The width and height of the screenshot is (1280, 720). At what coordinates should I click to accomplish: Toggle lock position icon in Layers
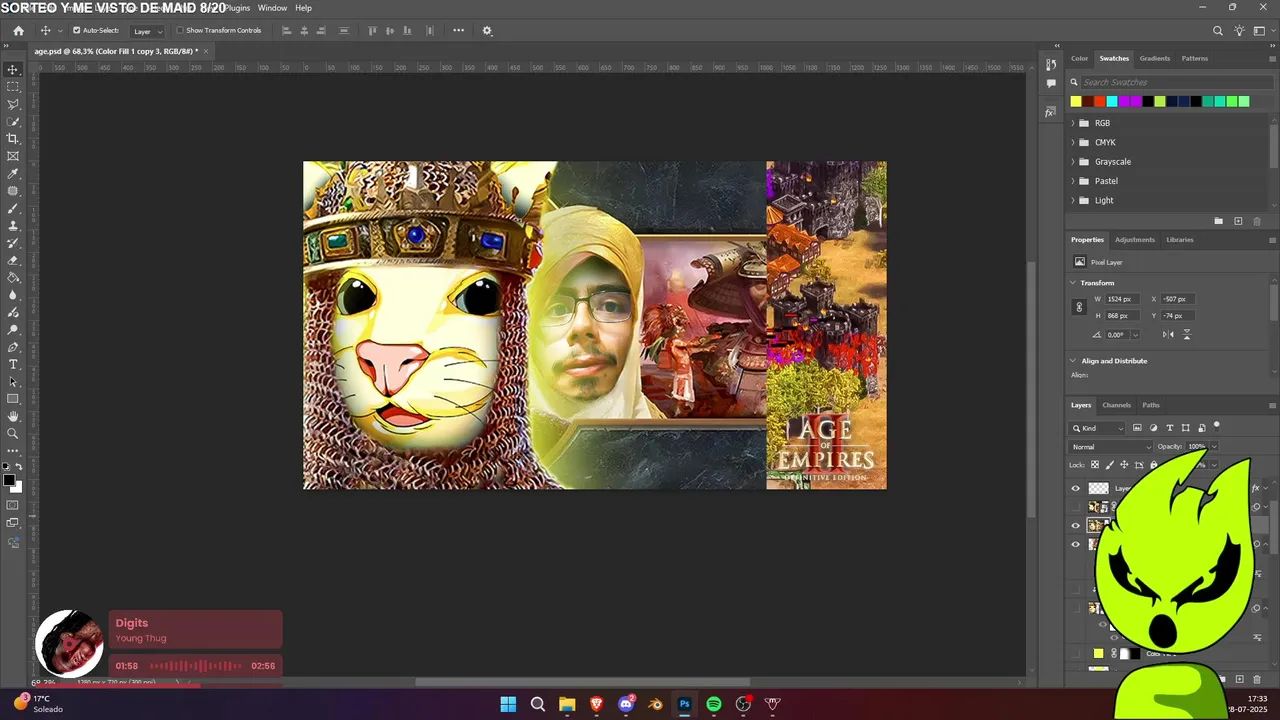pos(1124,465)
